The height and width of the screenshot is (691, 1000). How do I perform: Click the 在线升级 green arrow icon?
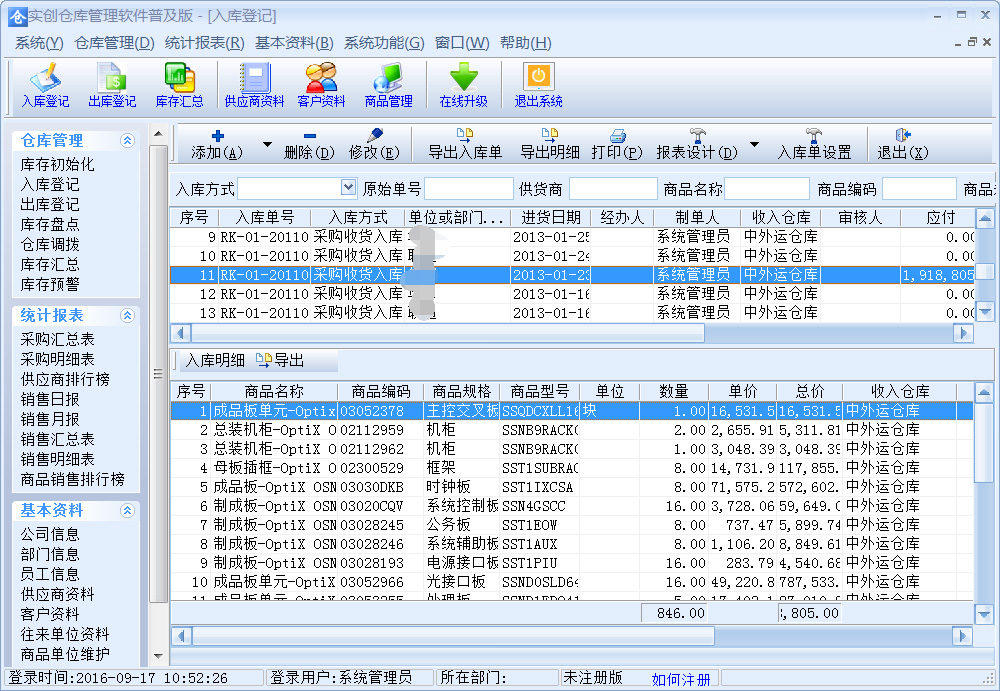coord(464,85)
